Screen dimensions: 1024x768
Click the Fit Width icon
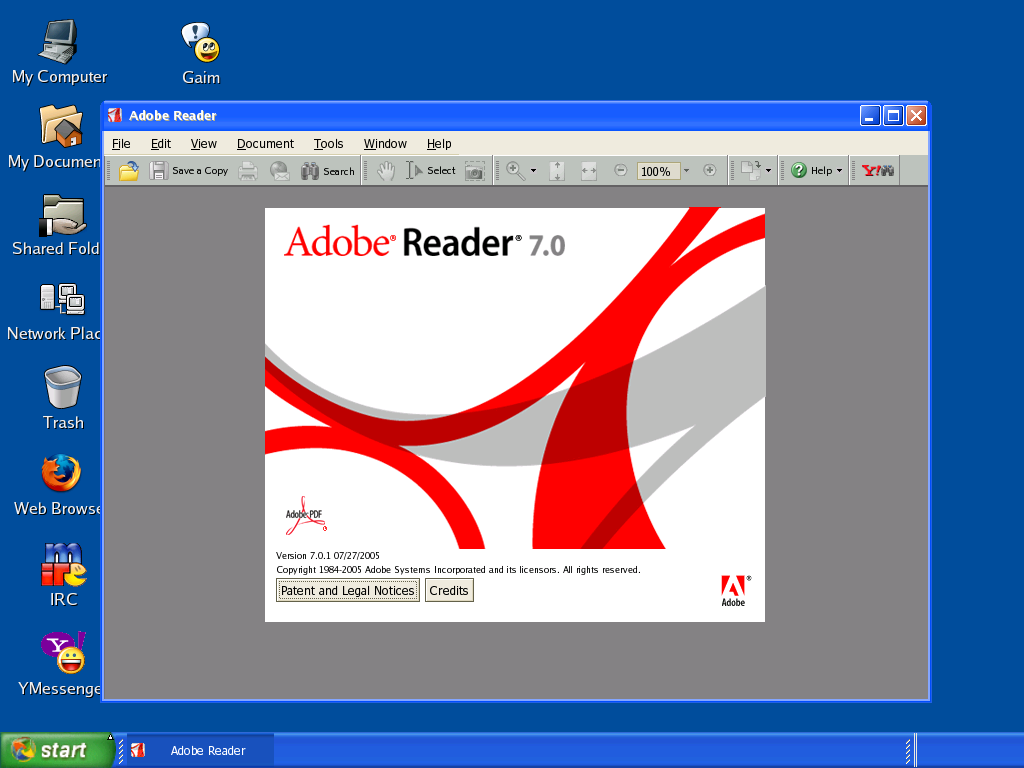coord(589,171)
